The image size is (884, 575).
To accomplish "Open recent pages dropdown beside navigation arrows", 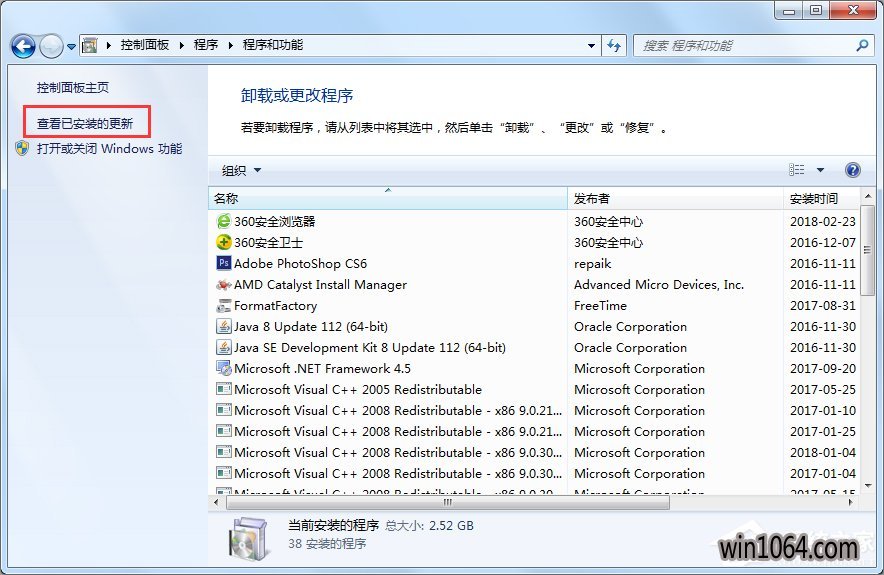I will (71, 47).
